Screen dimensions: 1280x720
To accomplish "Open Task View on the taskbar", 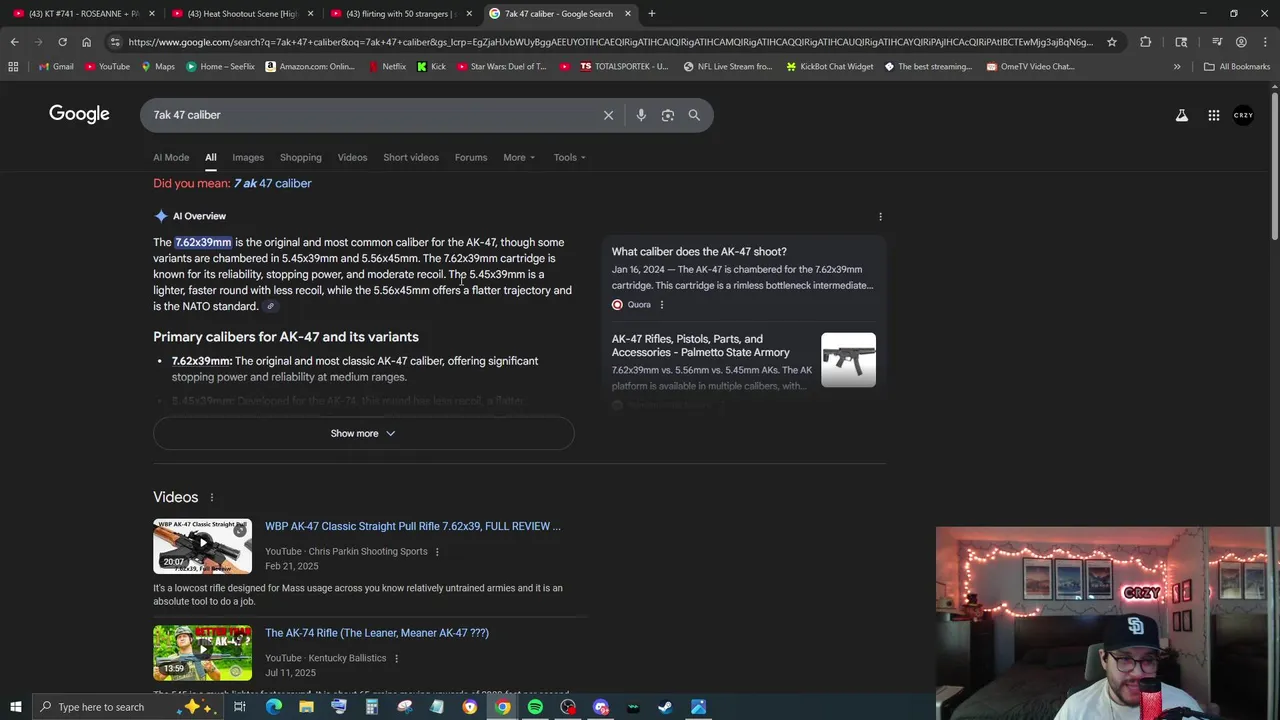I will (240, 707).
